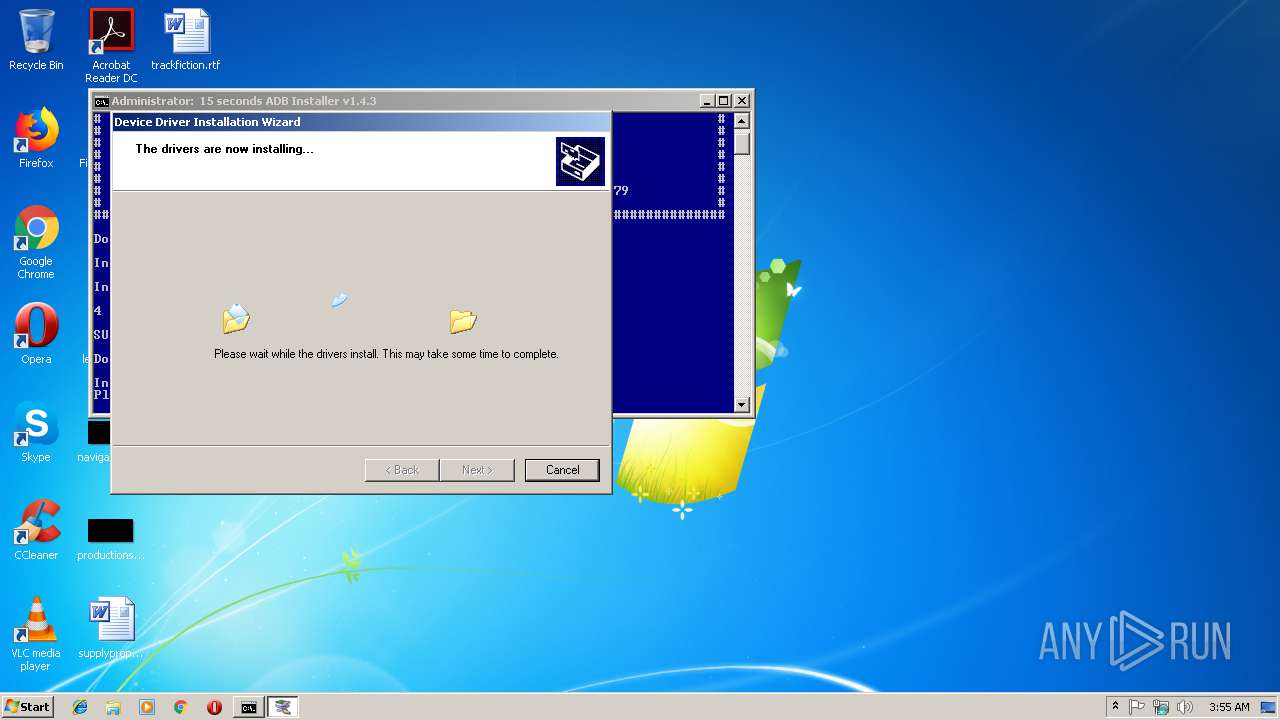Open Opera from the taskbar

click(214, 707)
